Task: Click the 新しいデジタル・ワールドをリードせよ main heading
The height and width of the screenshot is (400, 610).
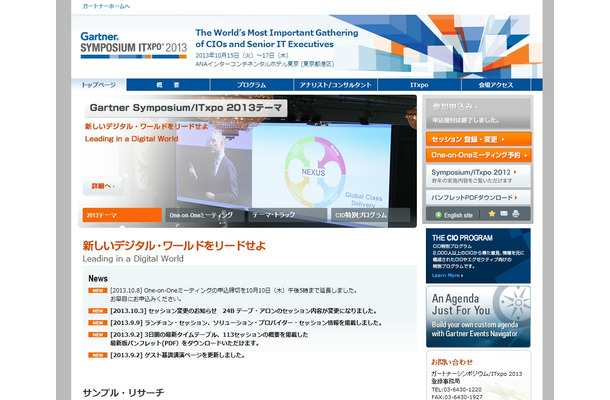Action: tap(174, 246)
